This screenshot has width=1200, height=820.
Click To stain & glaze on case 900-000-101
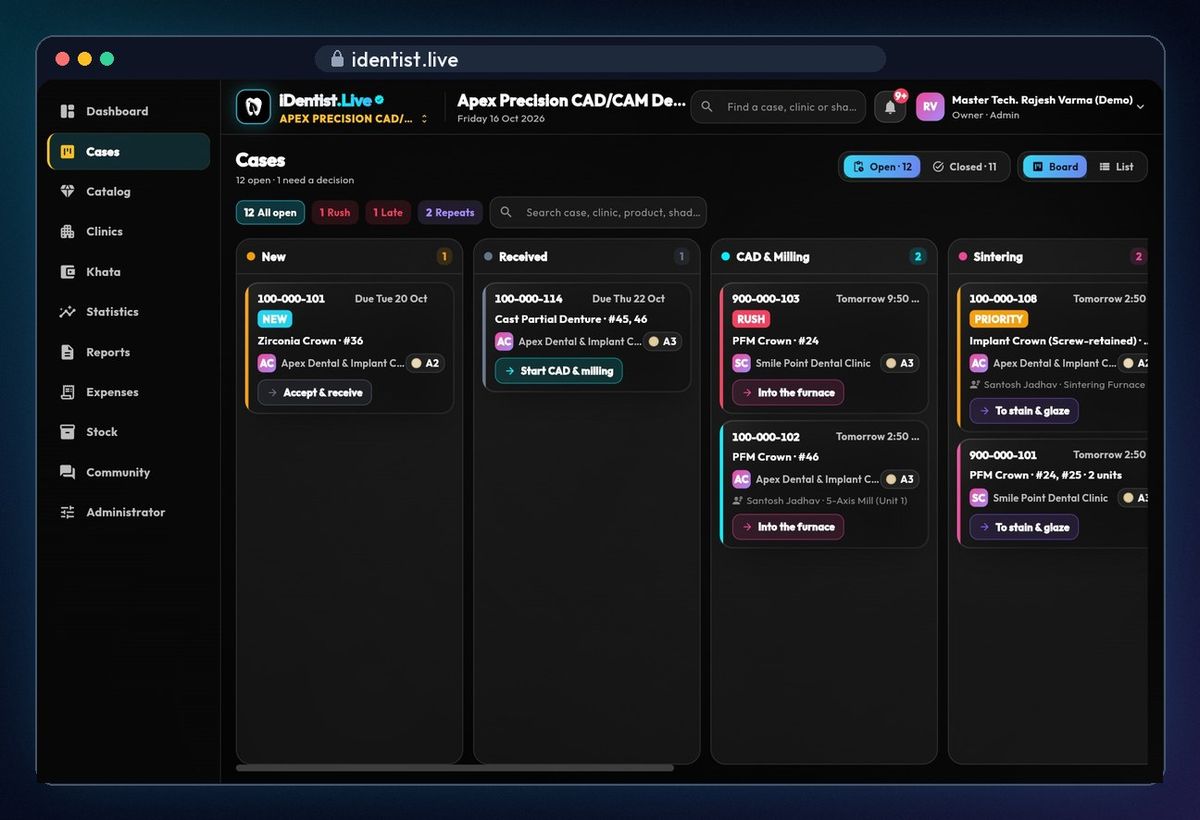[1024, 527]
